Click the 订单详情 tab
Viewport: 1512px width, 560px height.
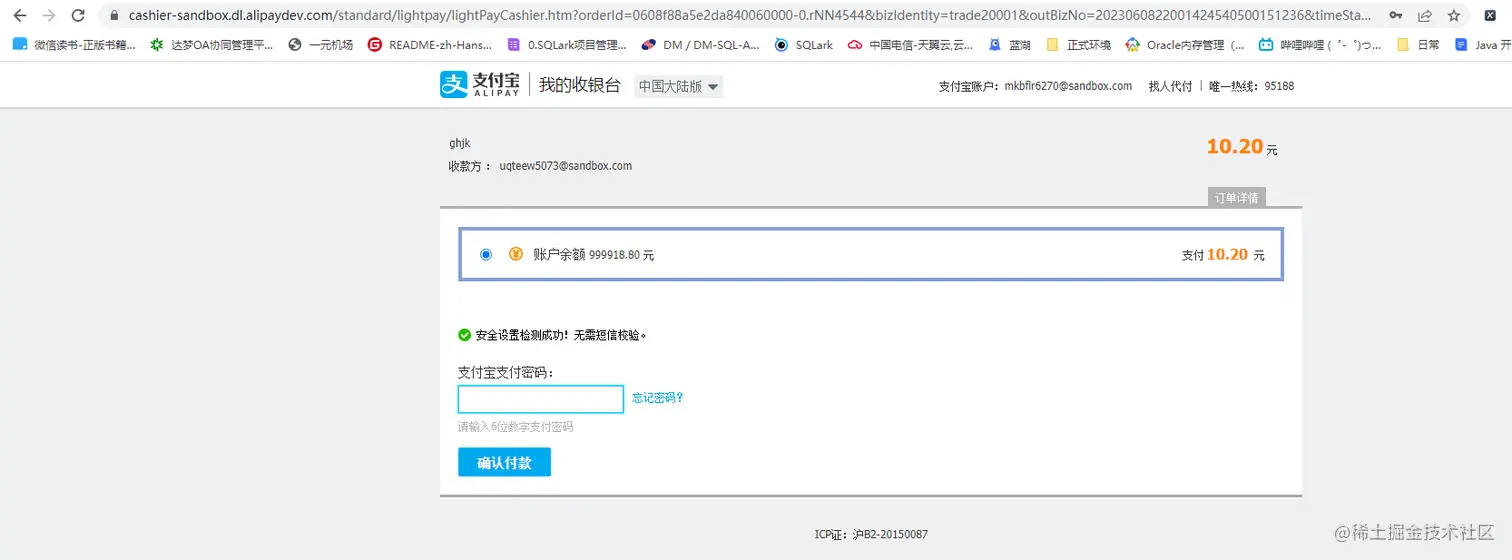click(1237, 197)
